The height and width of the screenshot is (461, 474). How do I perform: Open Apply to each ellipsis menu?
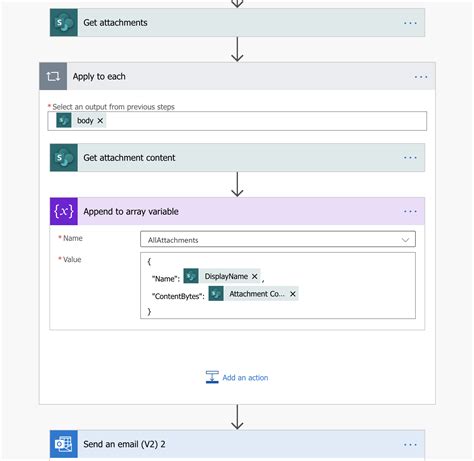click(421, 77)
